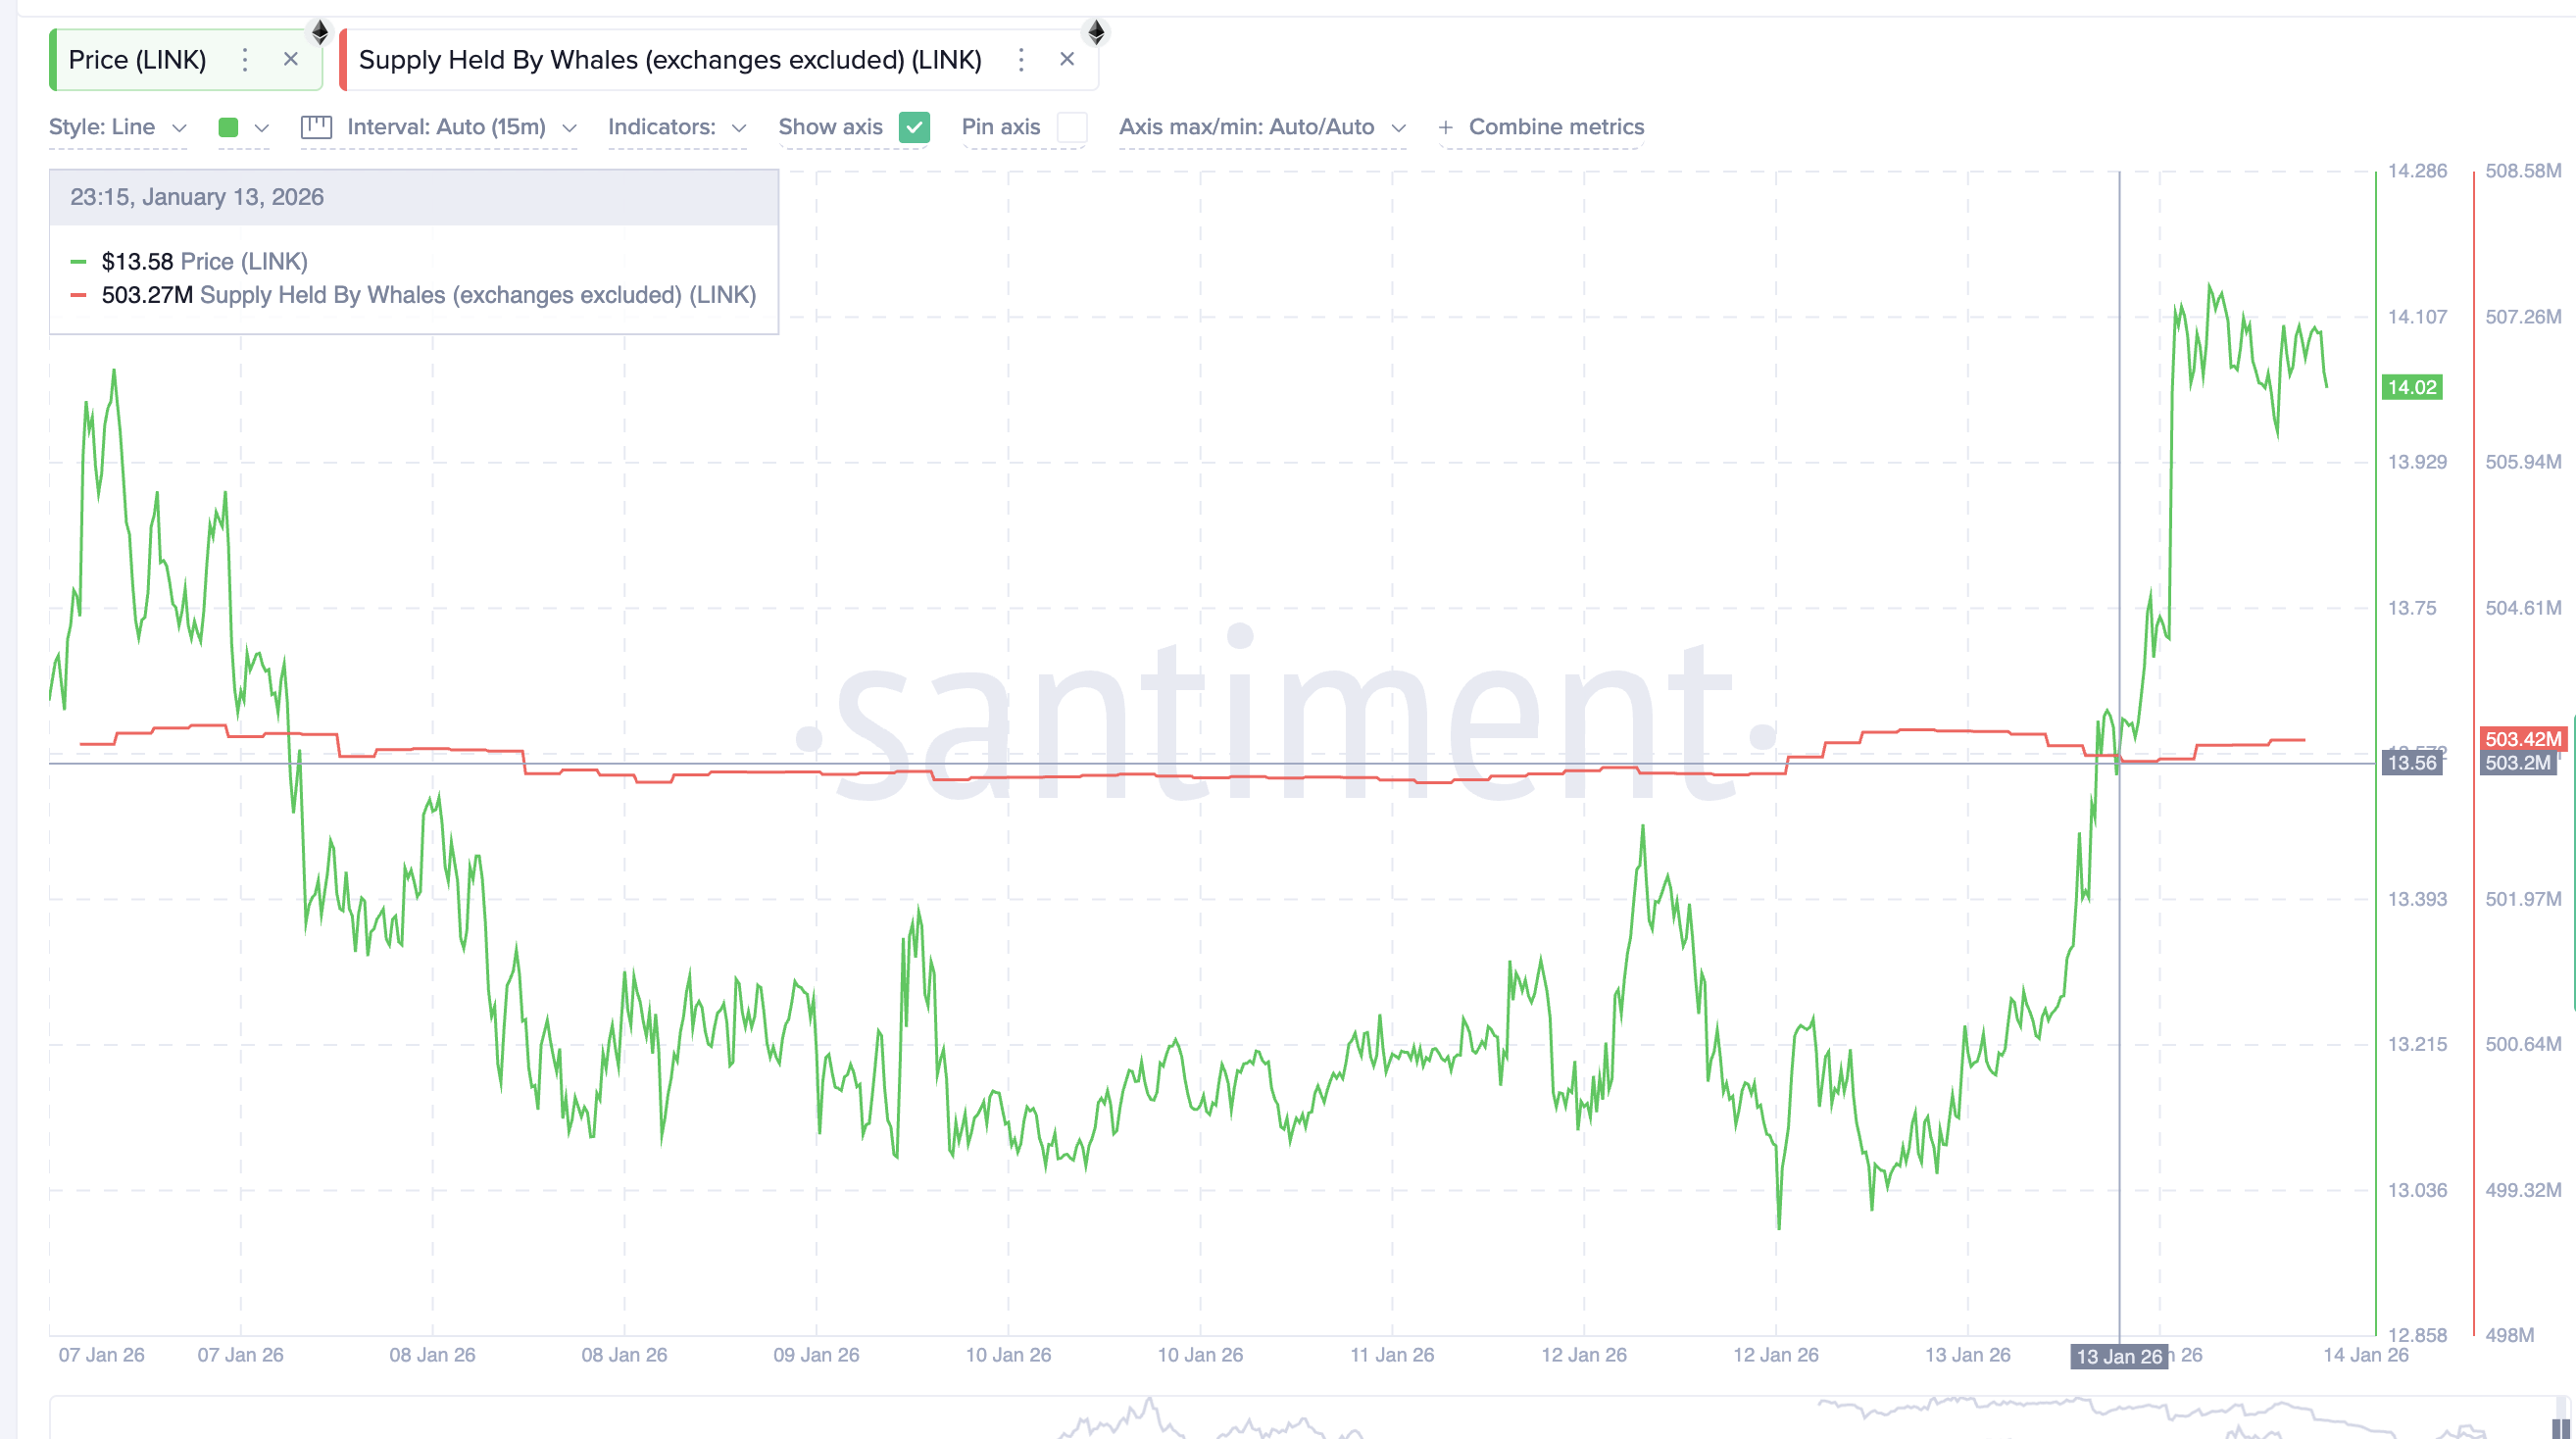Click plus icon beside Combine metrics
The width and height of the screenshot is (2576, 1439).
click(1445, 127)
